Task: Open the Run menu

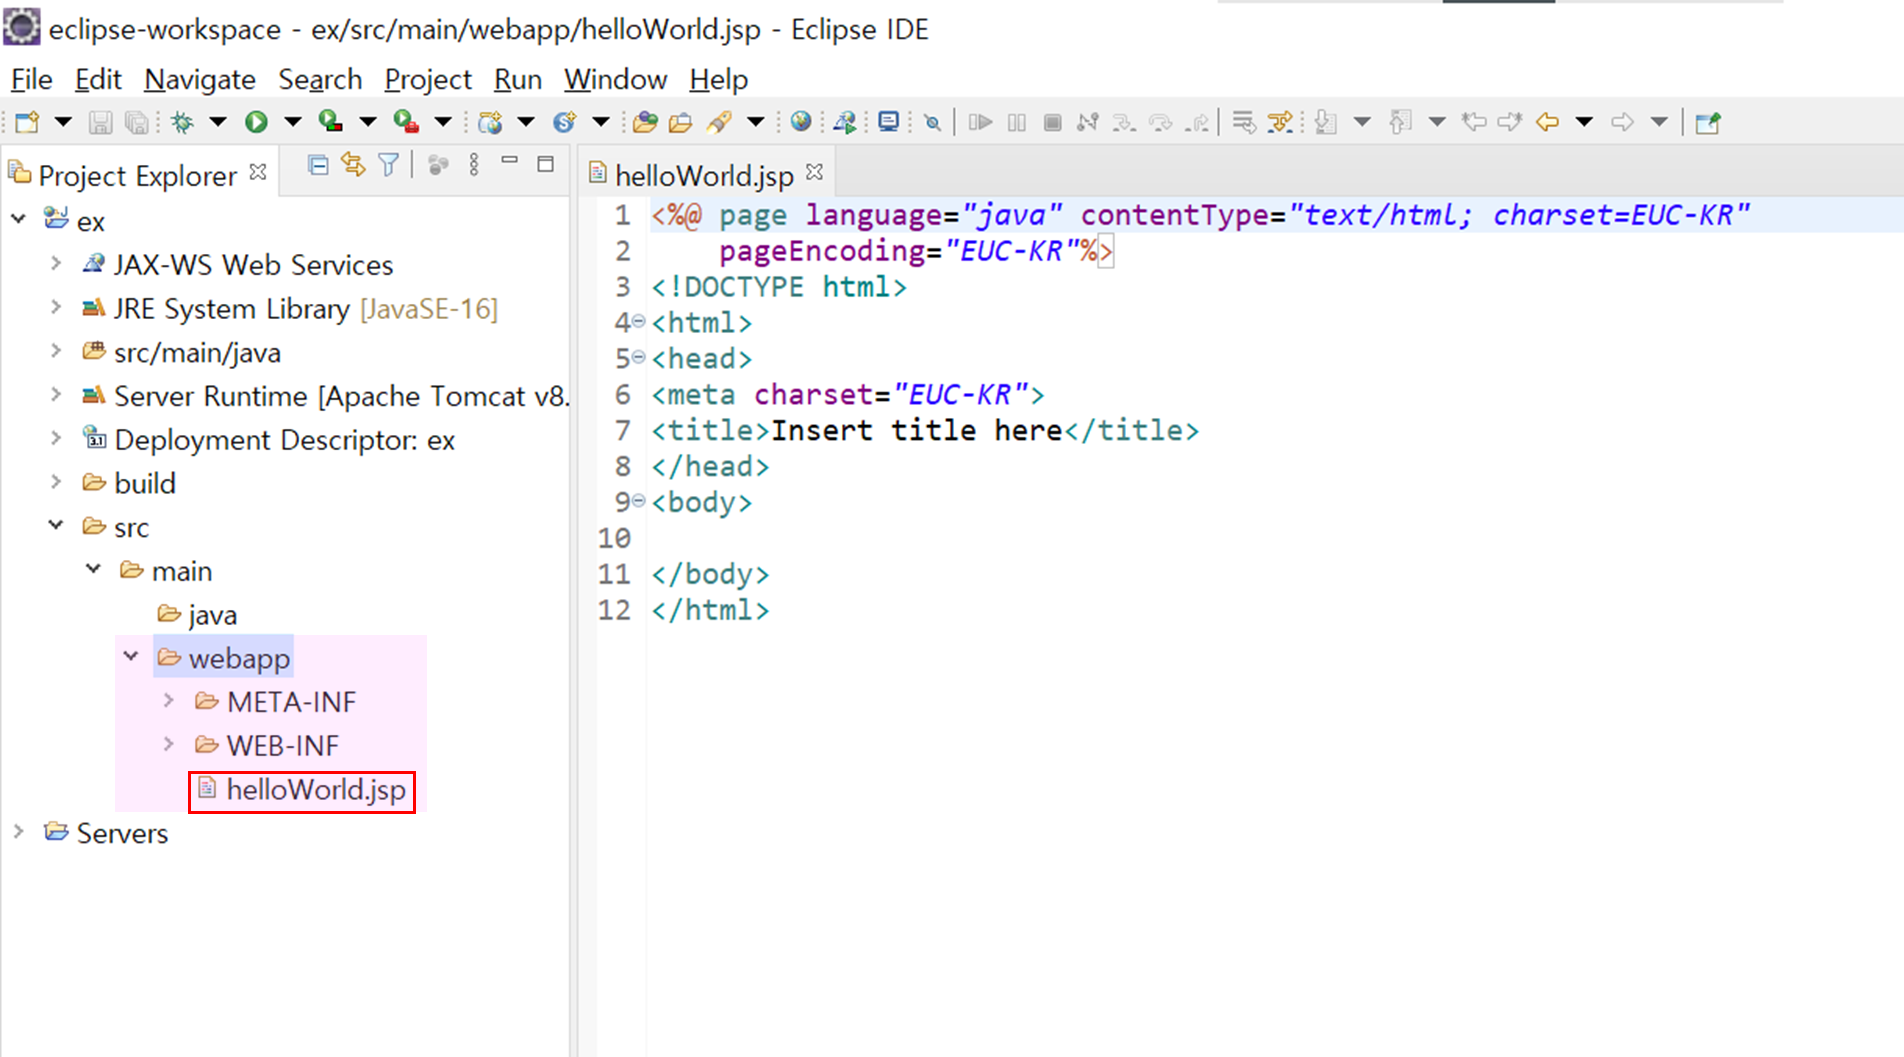Action: (518, 79)
